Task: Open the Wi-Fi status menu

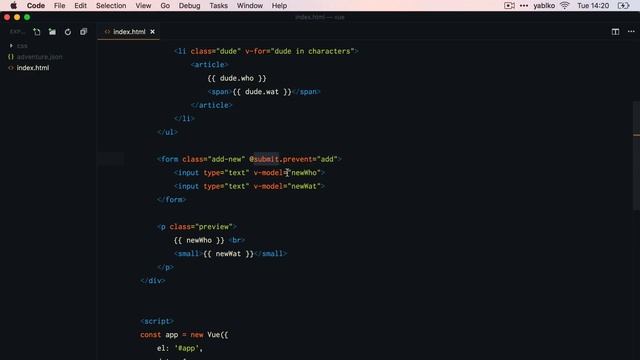Action: coord(565,6)
